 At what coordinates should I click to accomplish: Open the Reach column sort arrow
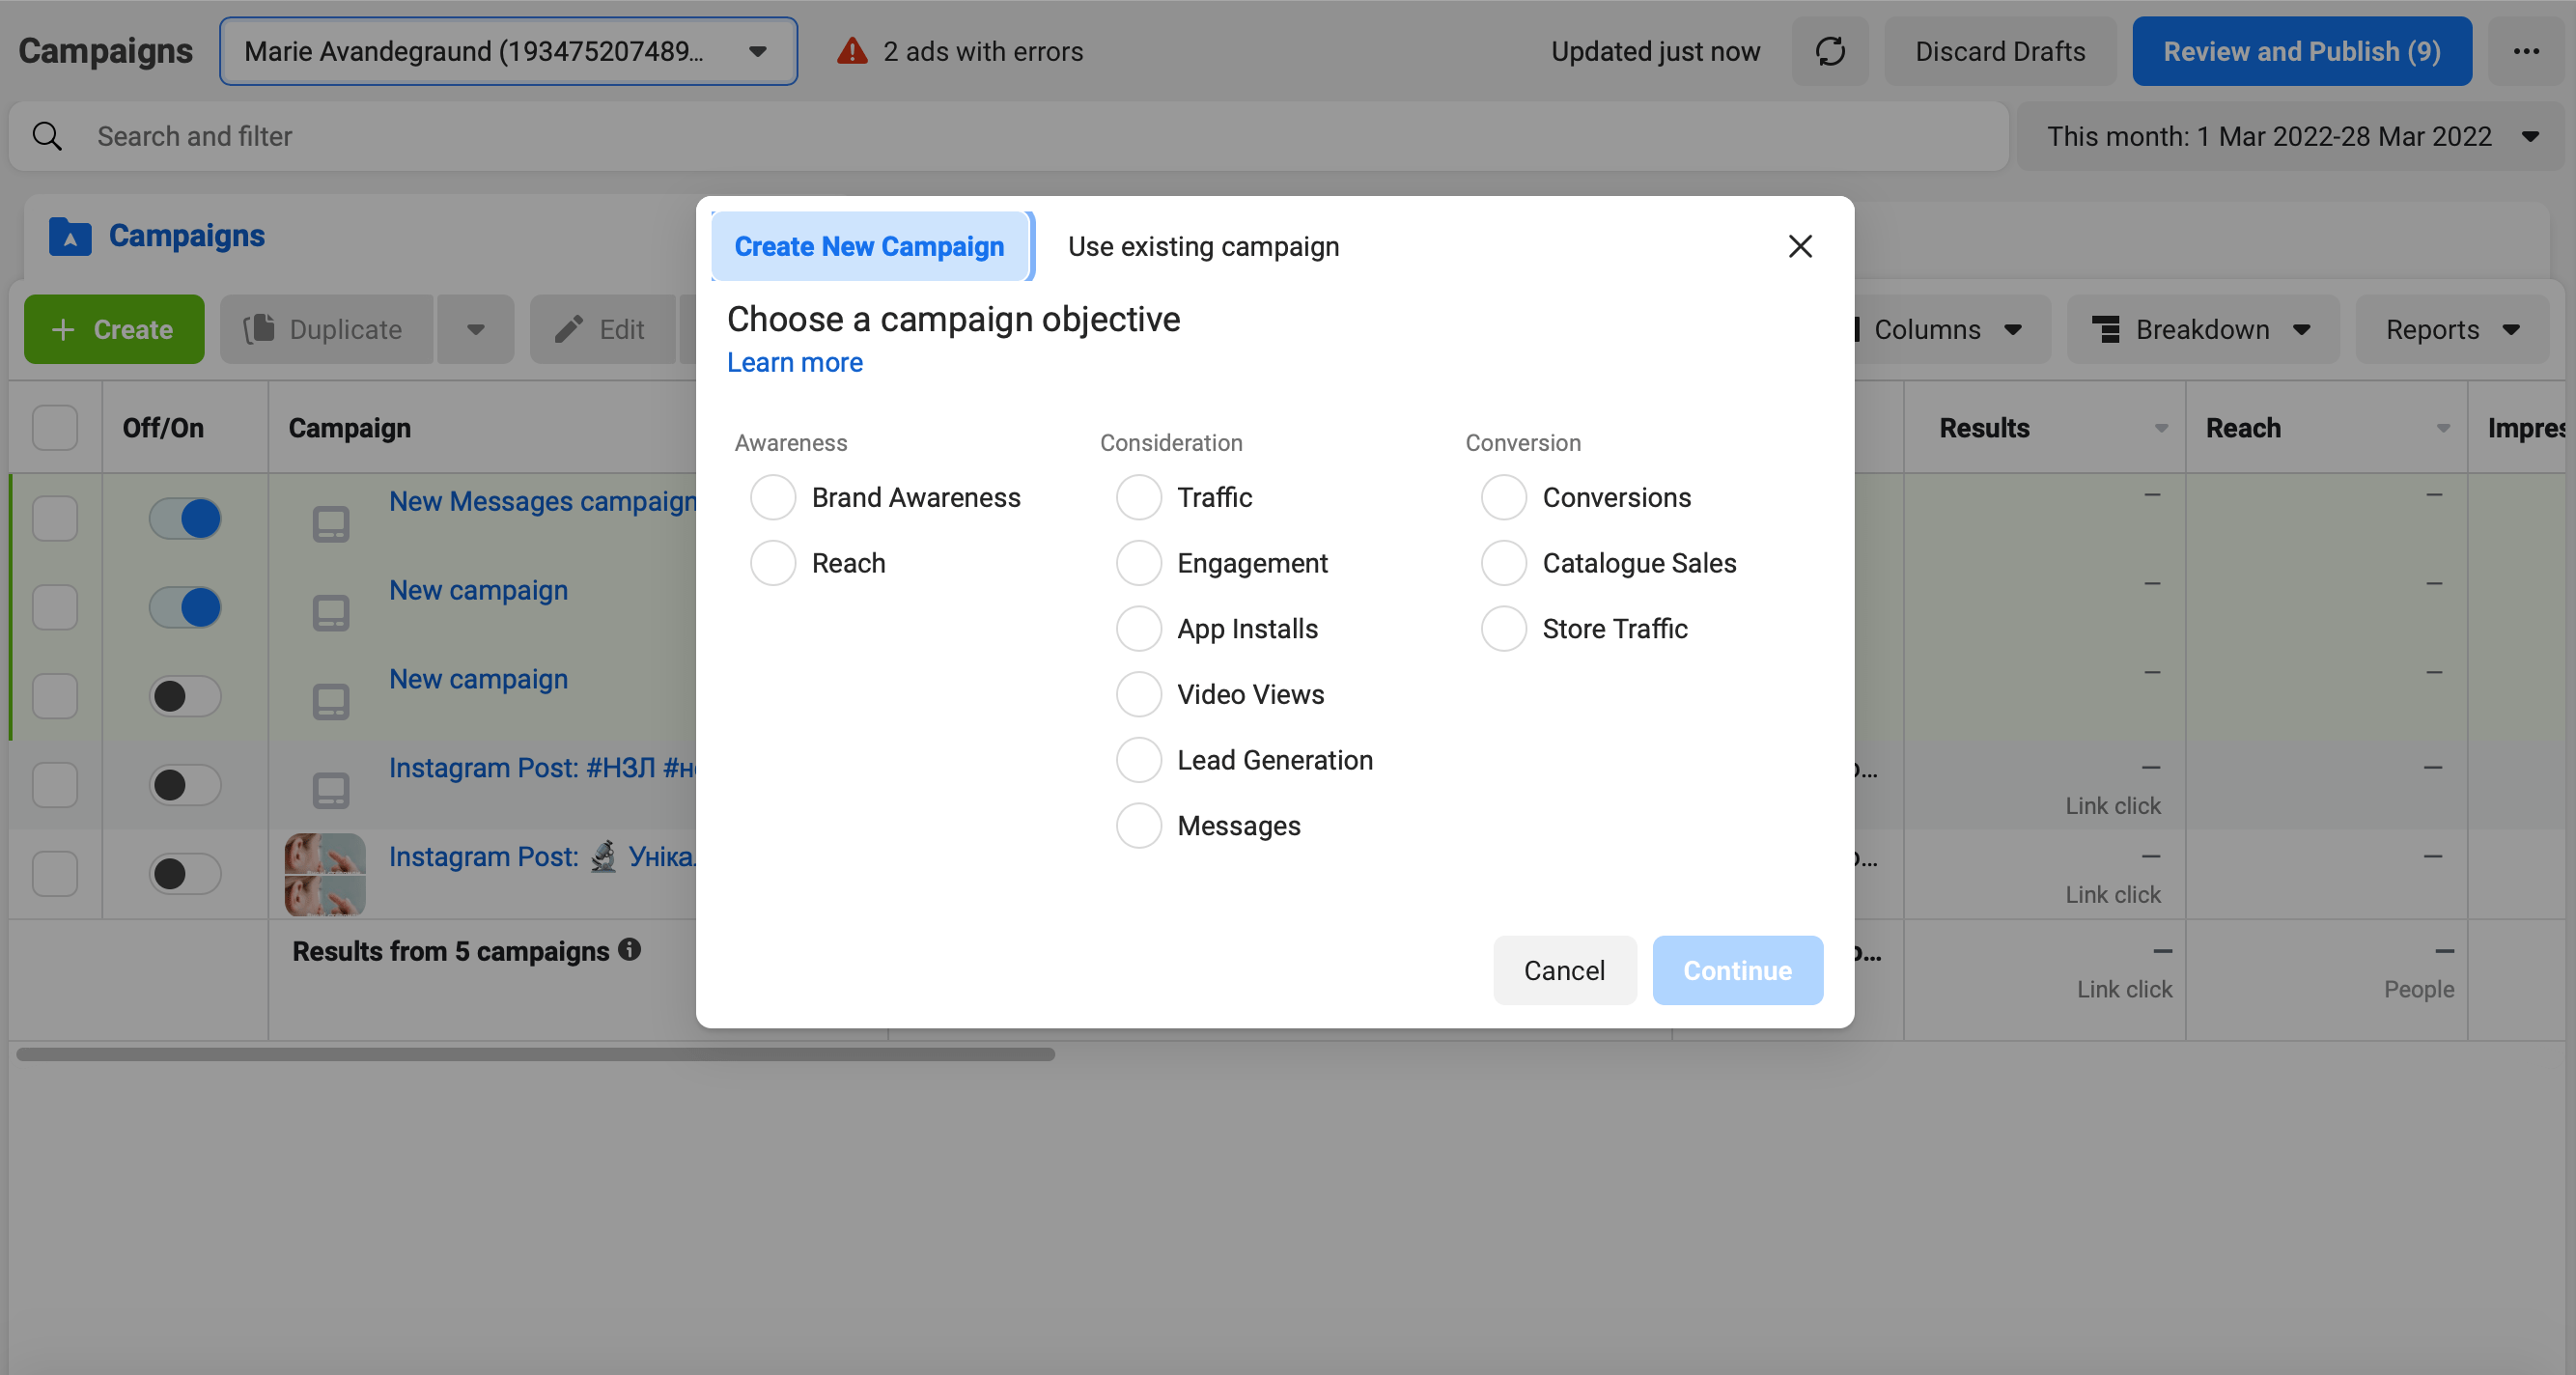point(2444,428)
